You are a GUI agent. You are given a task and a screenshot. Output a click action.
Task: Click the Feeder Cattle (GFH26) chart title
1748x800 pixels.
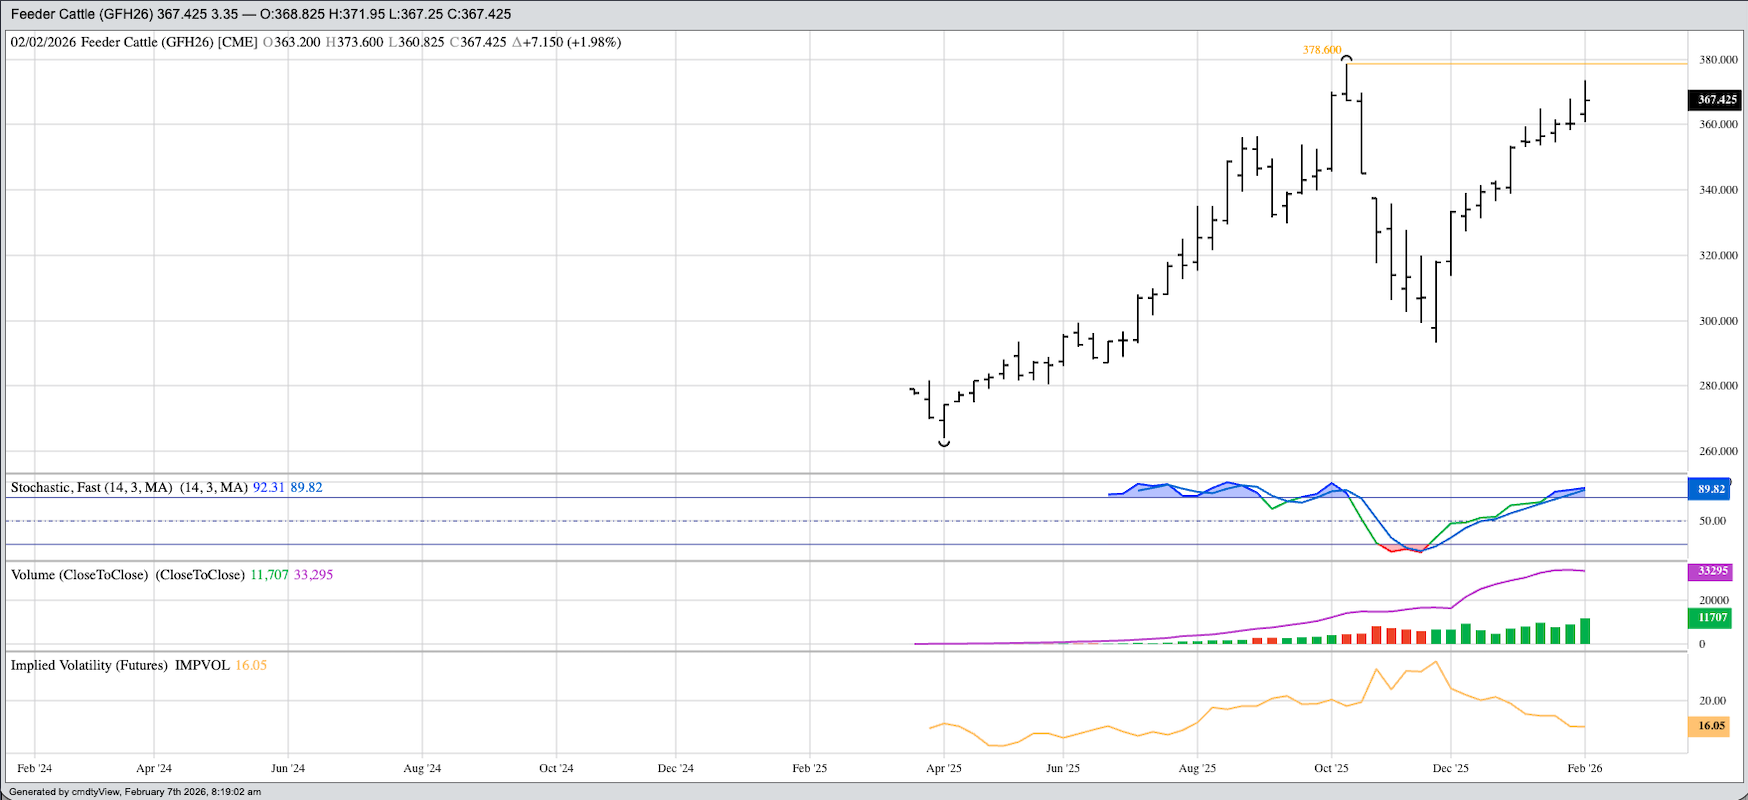[260, 14]
